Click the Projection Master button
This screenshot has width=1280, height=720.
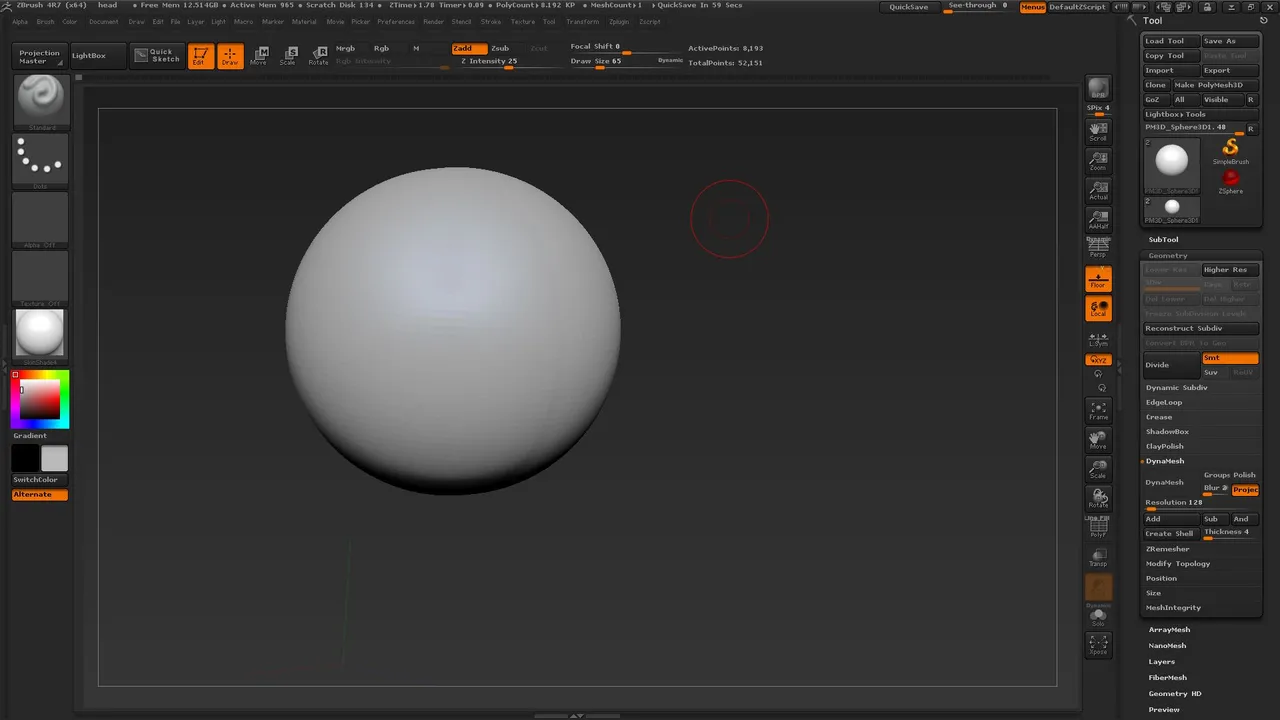pos(40,56)
